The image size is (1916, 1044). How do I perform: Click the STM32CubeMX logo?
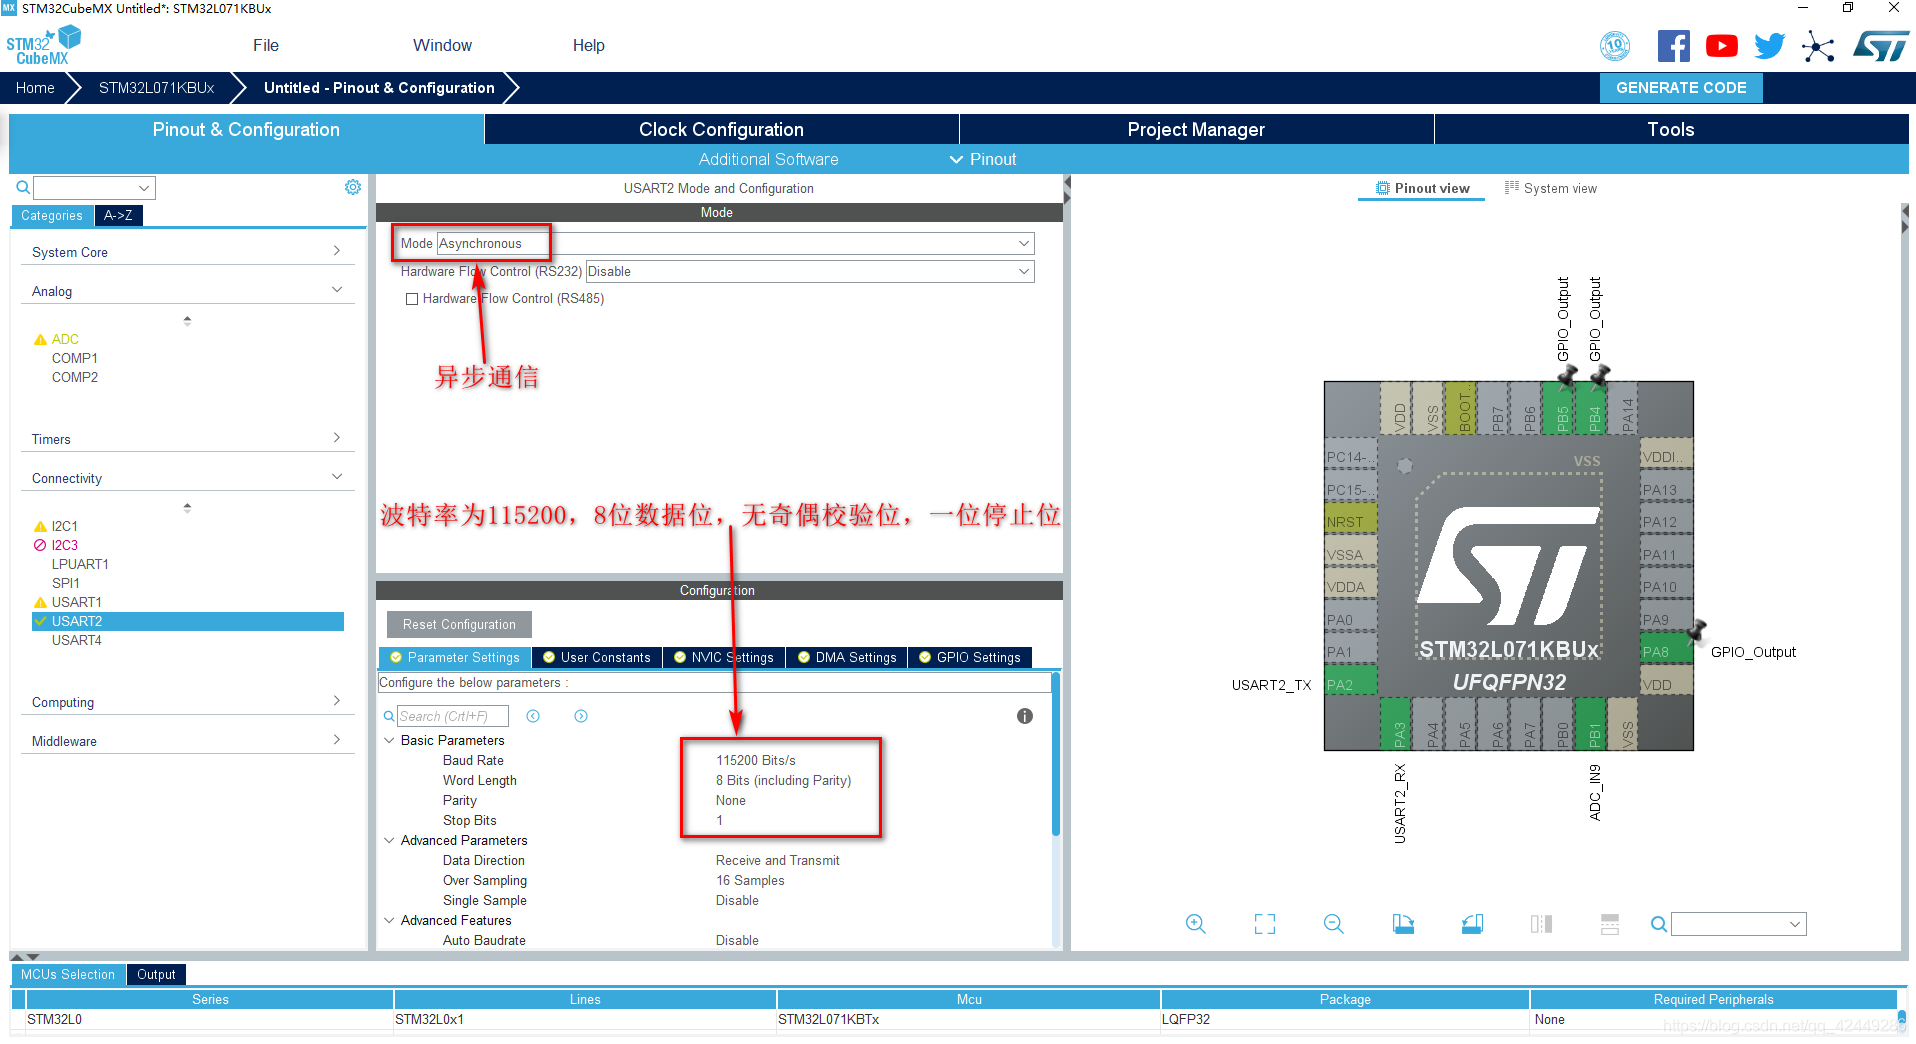coord(43,46)
